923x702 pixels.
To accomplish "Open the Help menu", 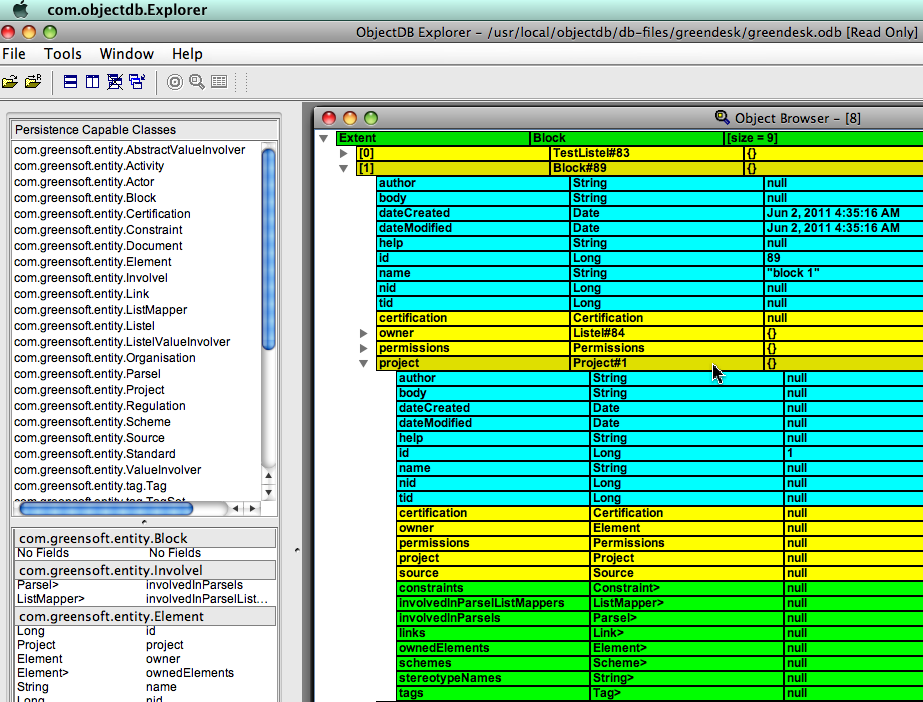I will [x=187, y=54].
